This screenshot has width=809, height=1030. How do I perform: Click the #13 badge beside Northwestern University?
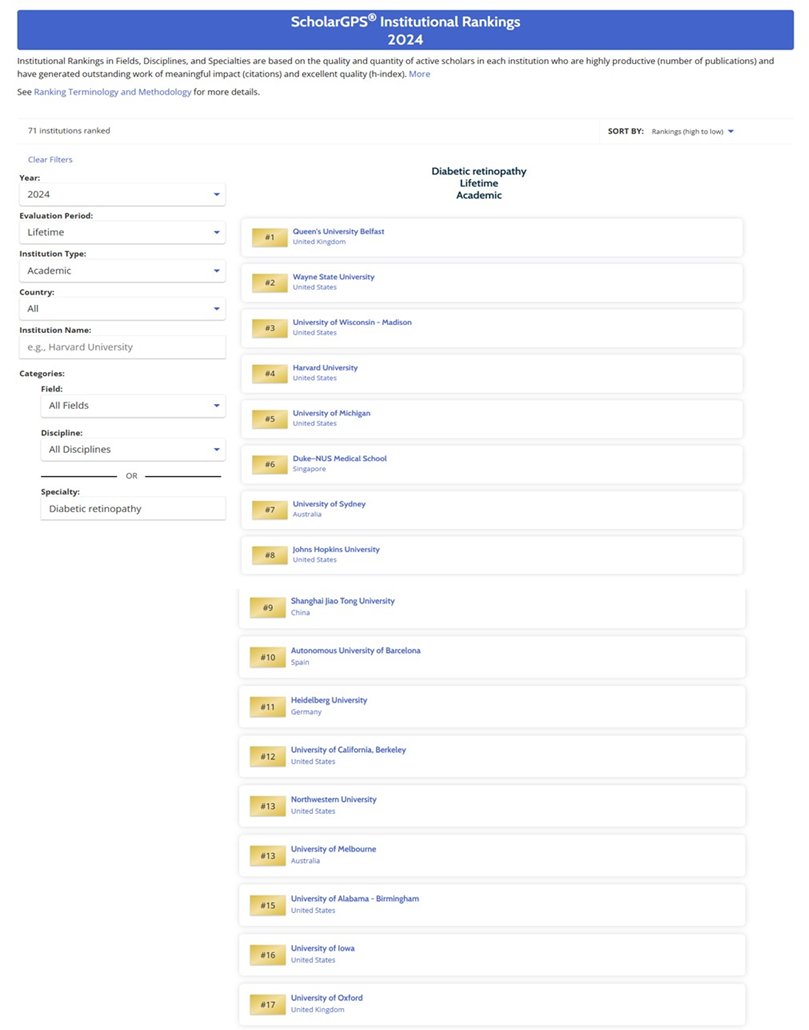click(x=268, y=806)
